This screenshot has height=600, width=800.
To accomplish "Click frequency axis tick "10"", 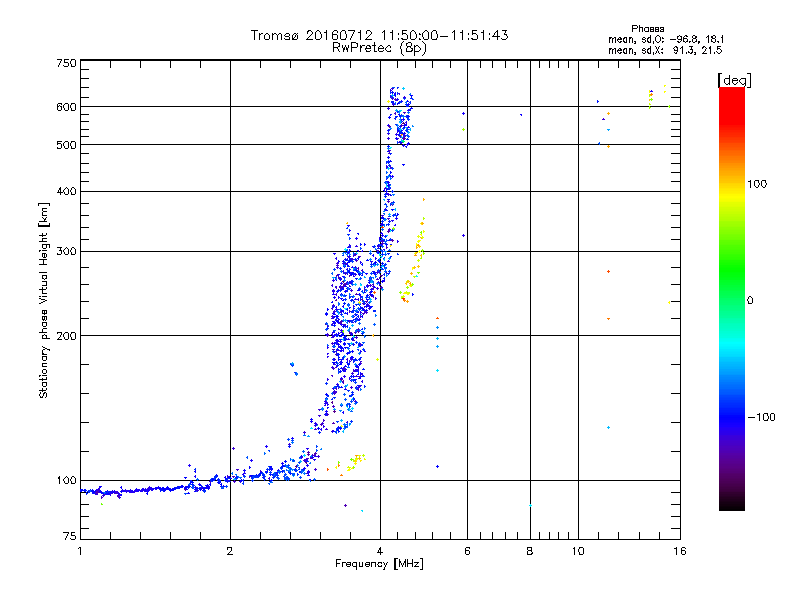I will pos(578,551).
